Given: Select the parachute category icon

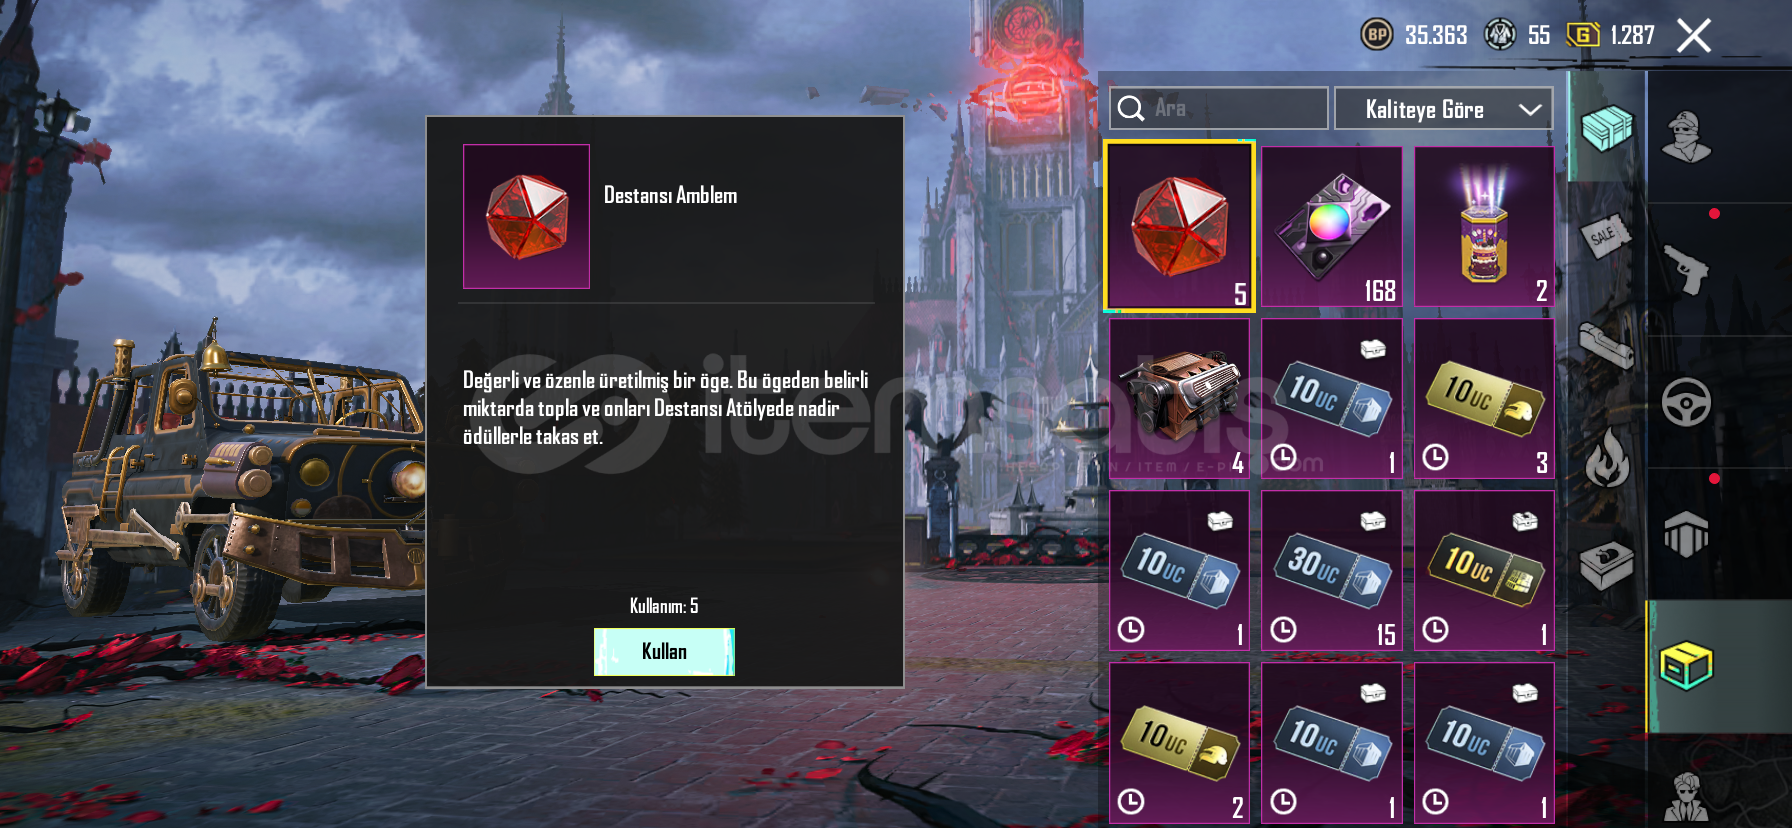Looking at the screenshot, I should tap(1686, 534).
